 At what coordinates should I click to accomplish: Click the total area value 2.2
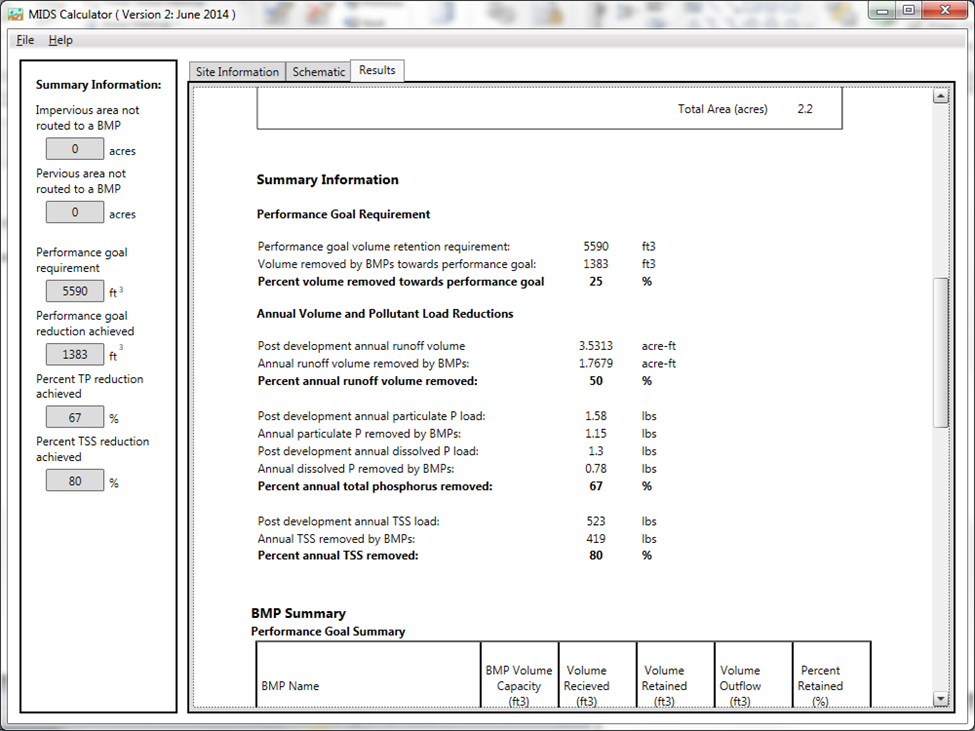click(x=805, y=109)
